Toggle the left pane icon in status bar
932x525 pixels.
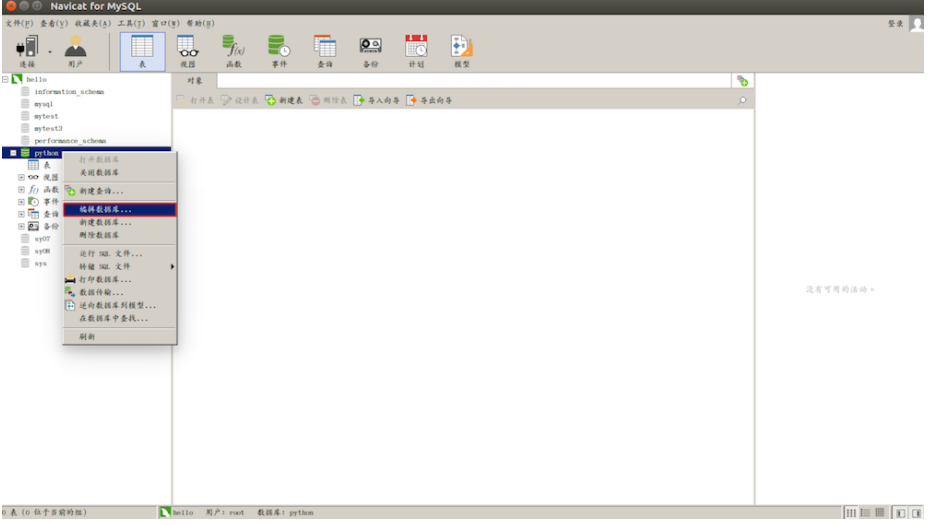900,513
